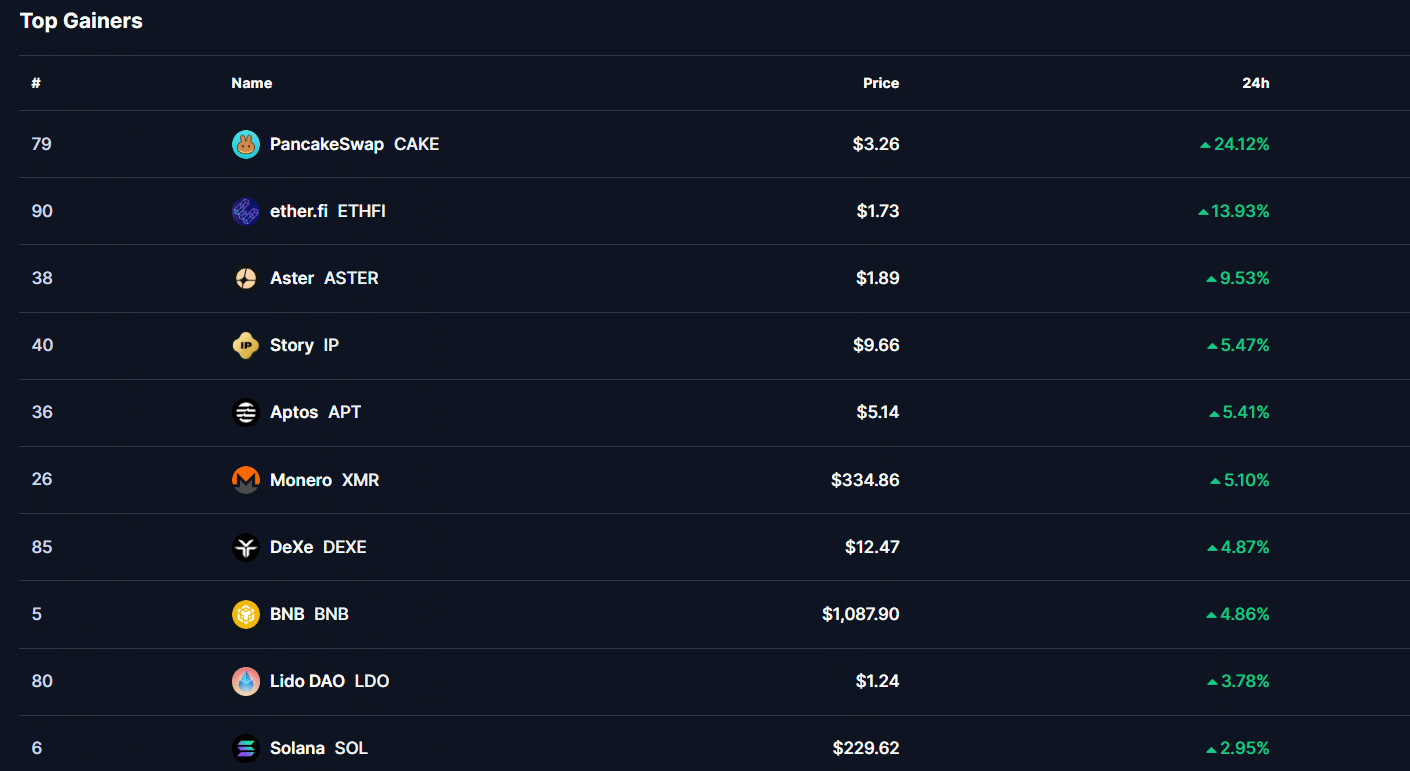The width and height of the screenshot is (1410, 771).
Task: Sort by the # rank column header
Action: coord(36,83)
